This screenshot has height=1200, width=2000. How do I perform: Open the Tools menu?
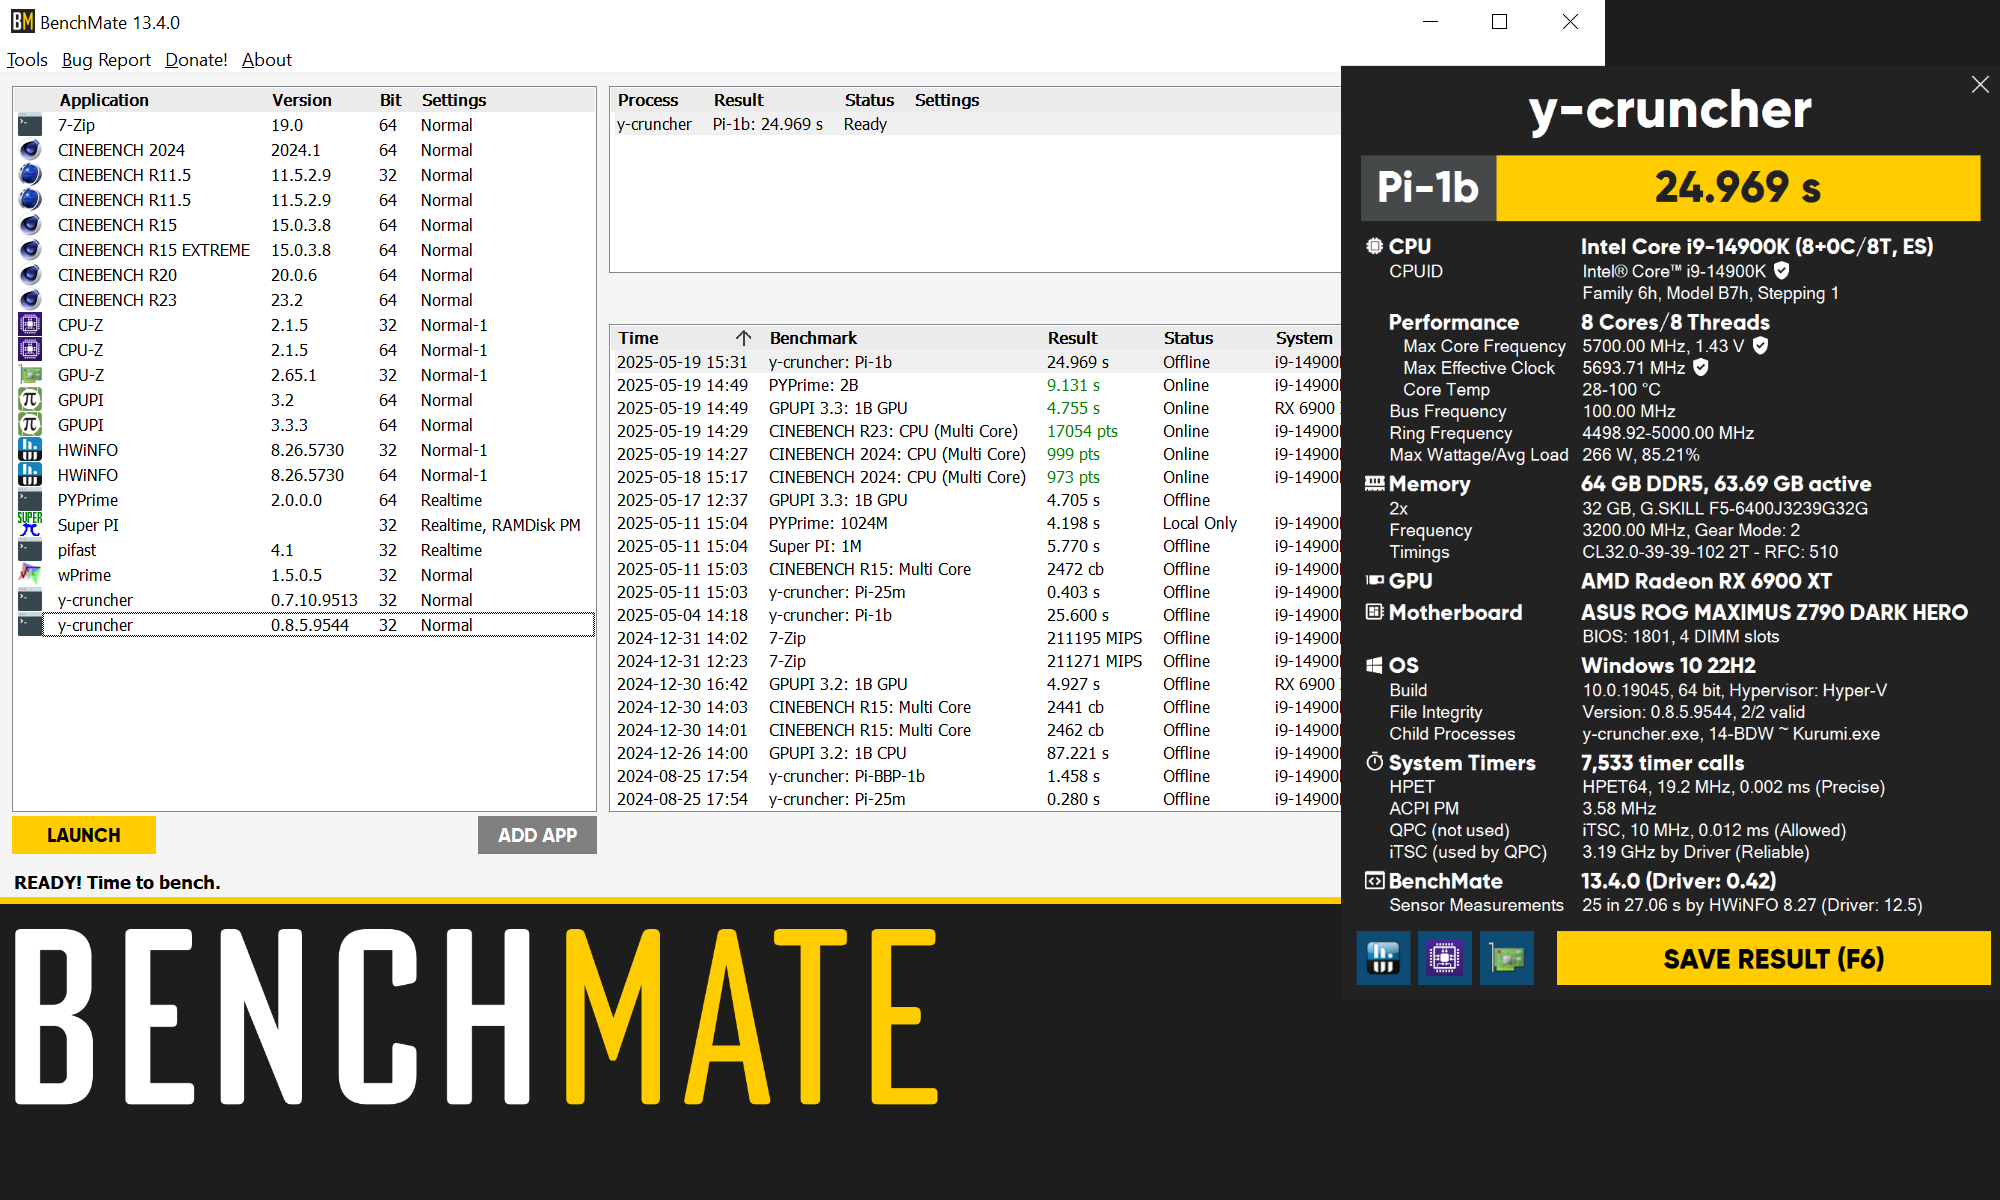pos(27,59)
